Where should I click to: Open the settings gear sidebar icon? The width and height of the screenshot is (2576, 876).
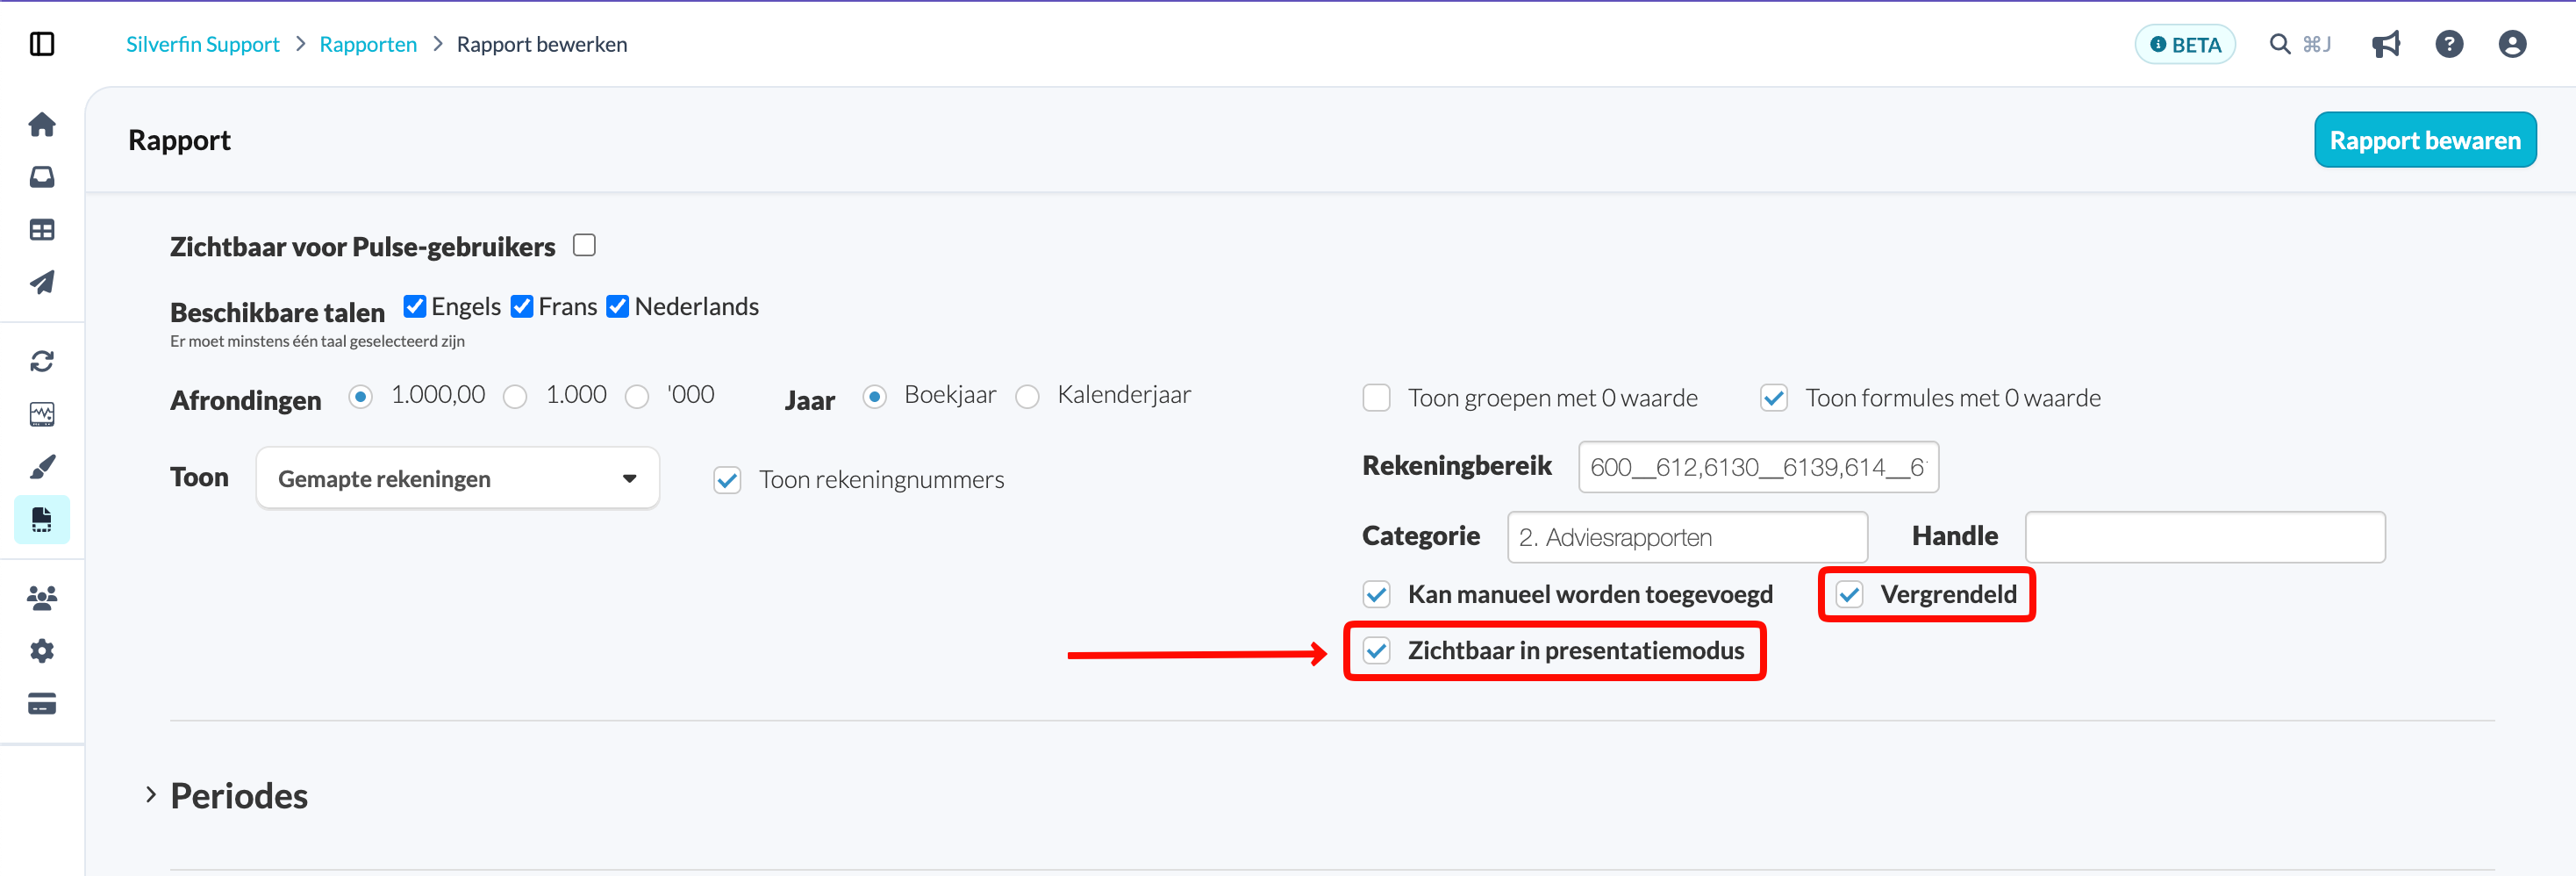[x=42, y=651]
